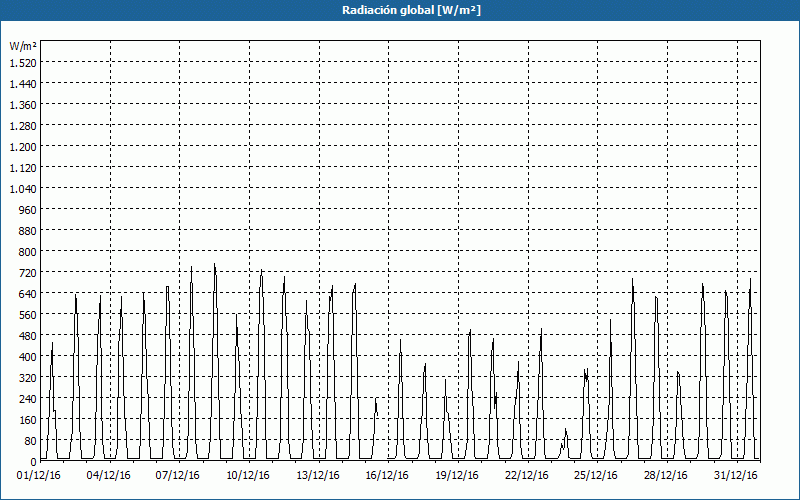800x500 pixels.
Task: Click the 28/12/16 date label
Action: (666, 476)
